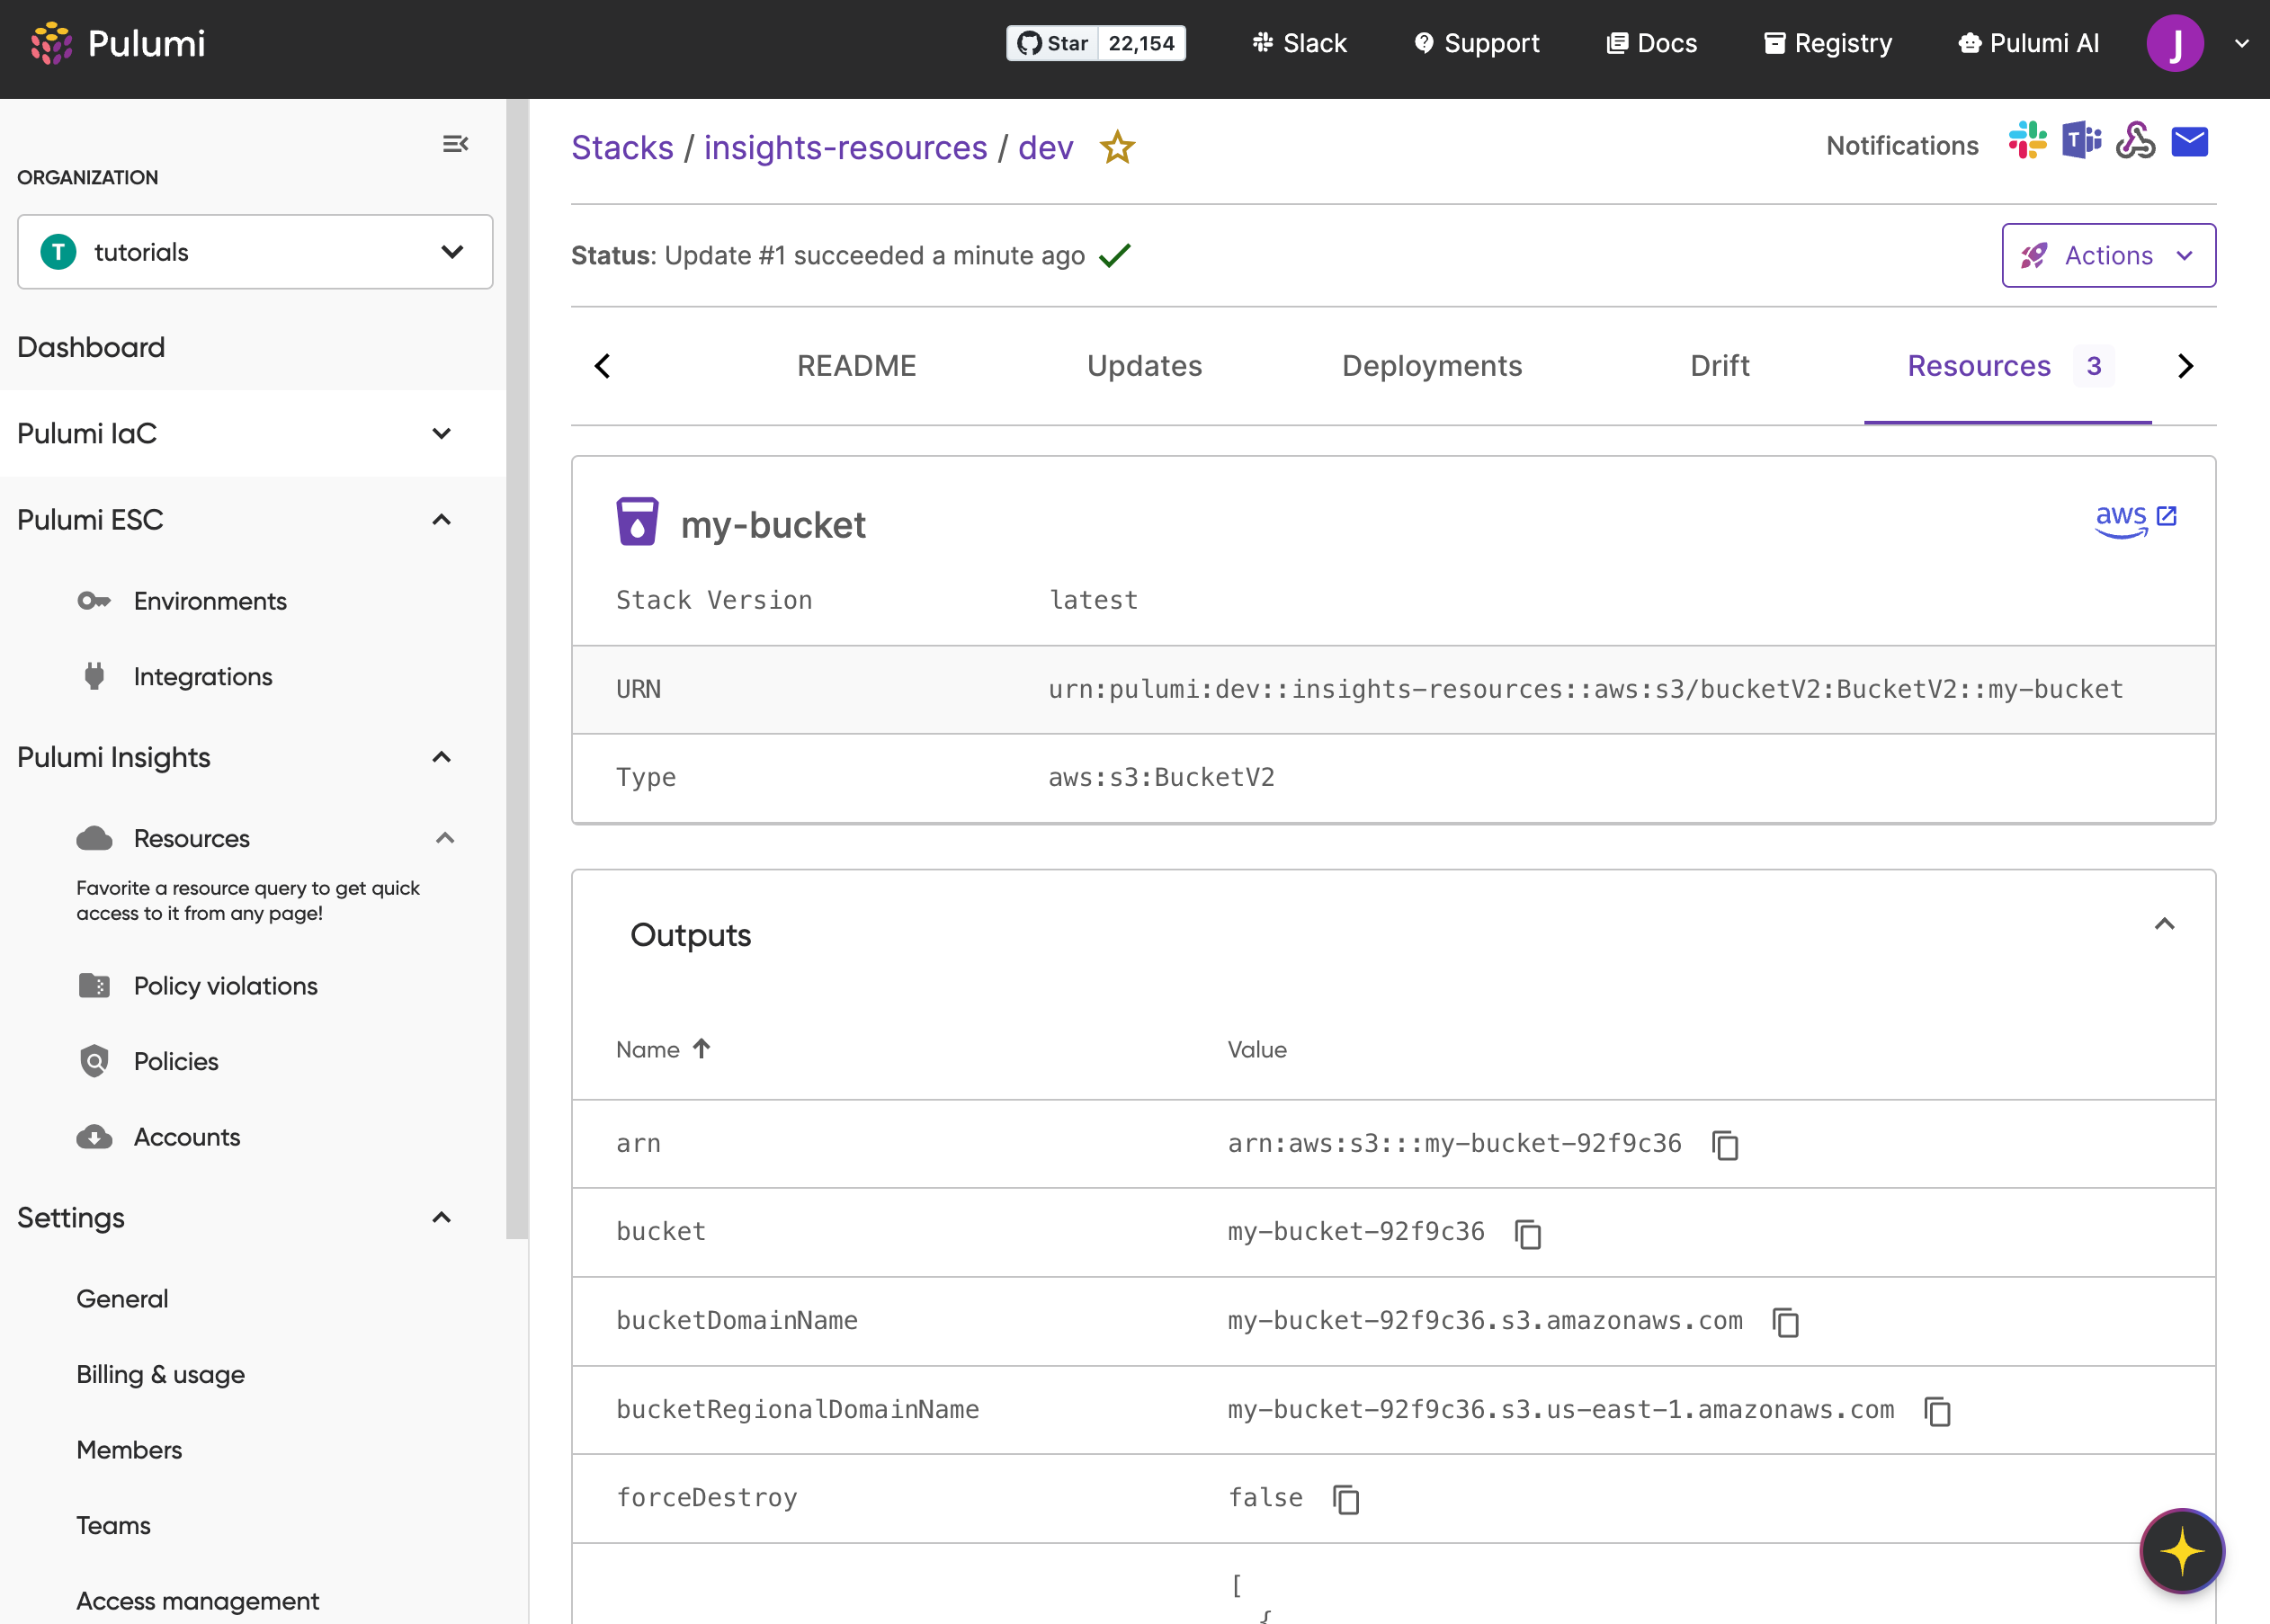Click the Stack Version latest value

(1093, 600)
